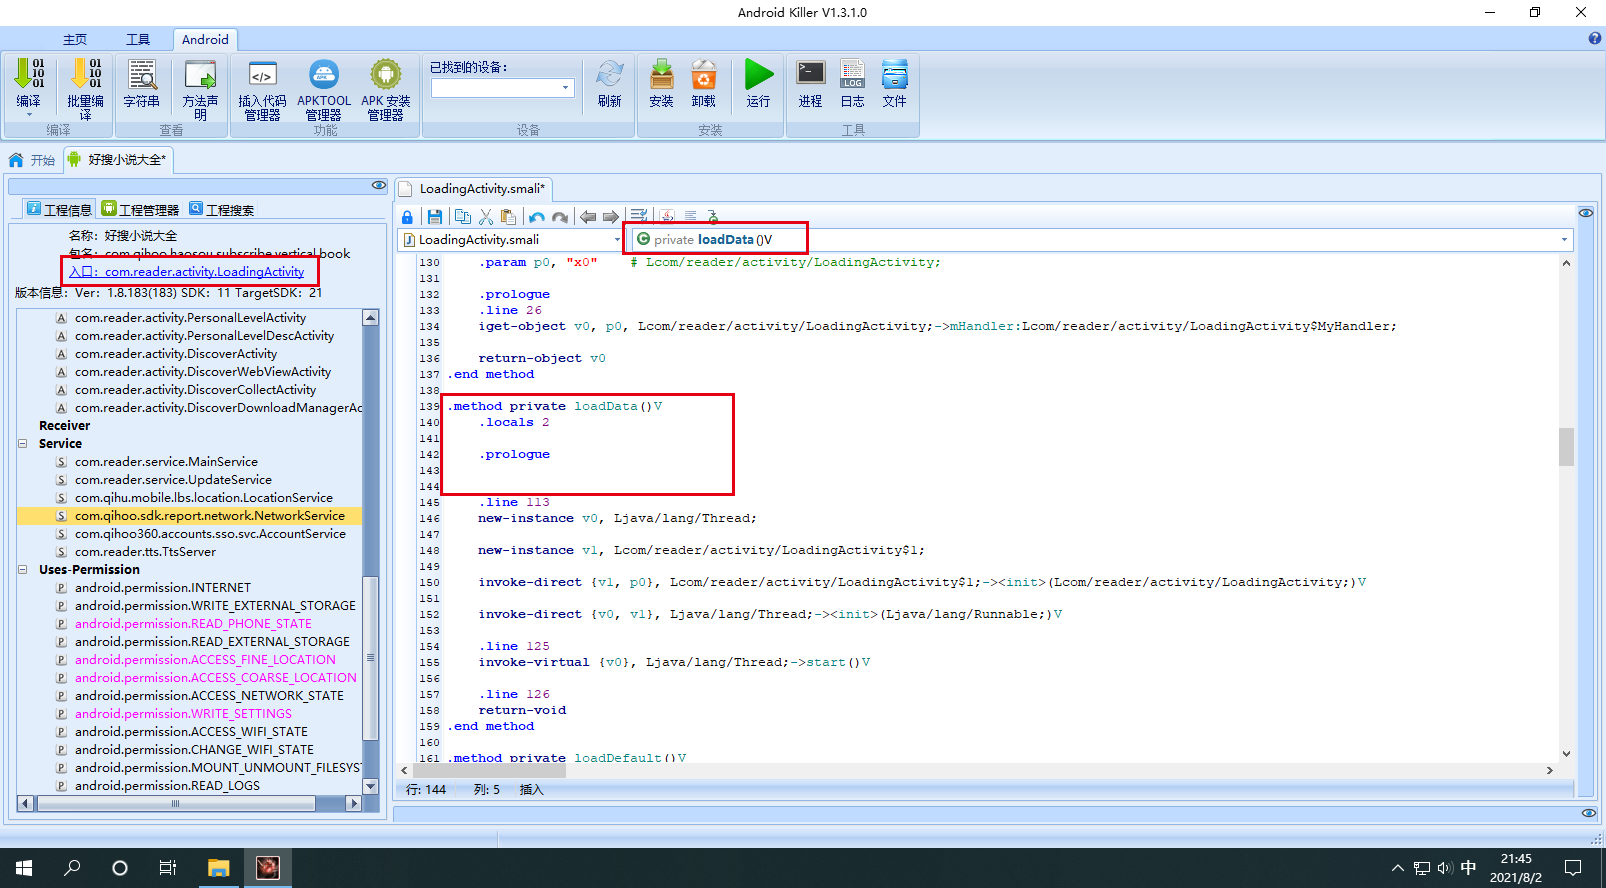Click the blue undo arrow

point(537,217)
